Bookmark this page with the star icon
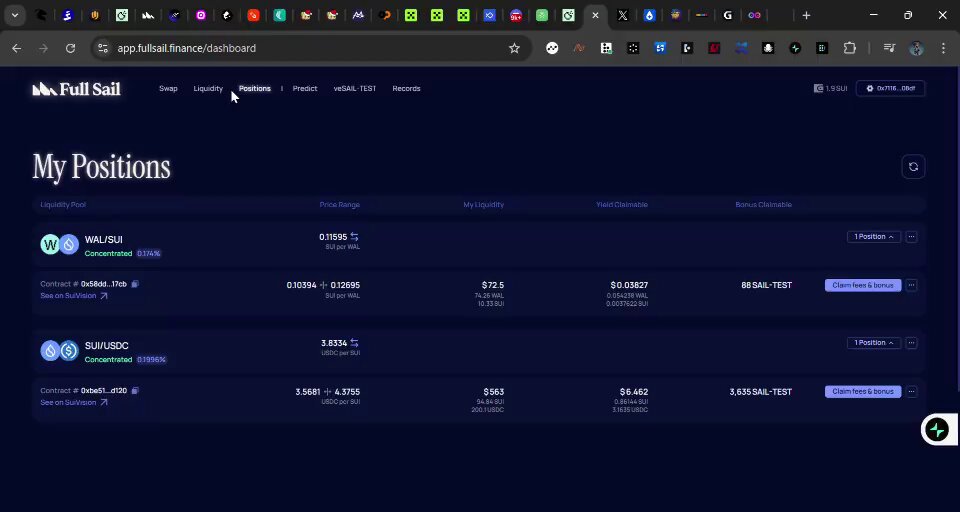The width and height of the screenshot is (960, 512). (514, 48)
